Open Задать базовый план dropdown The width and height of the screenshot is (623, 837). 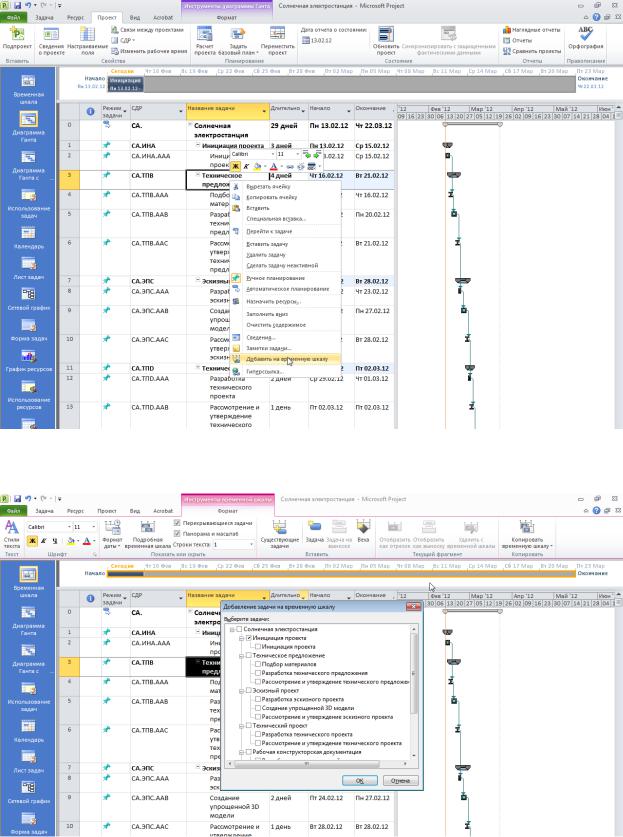pyautogui.click(x=238, y=41)
